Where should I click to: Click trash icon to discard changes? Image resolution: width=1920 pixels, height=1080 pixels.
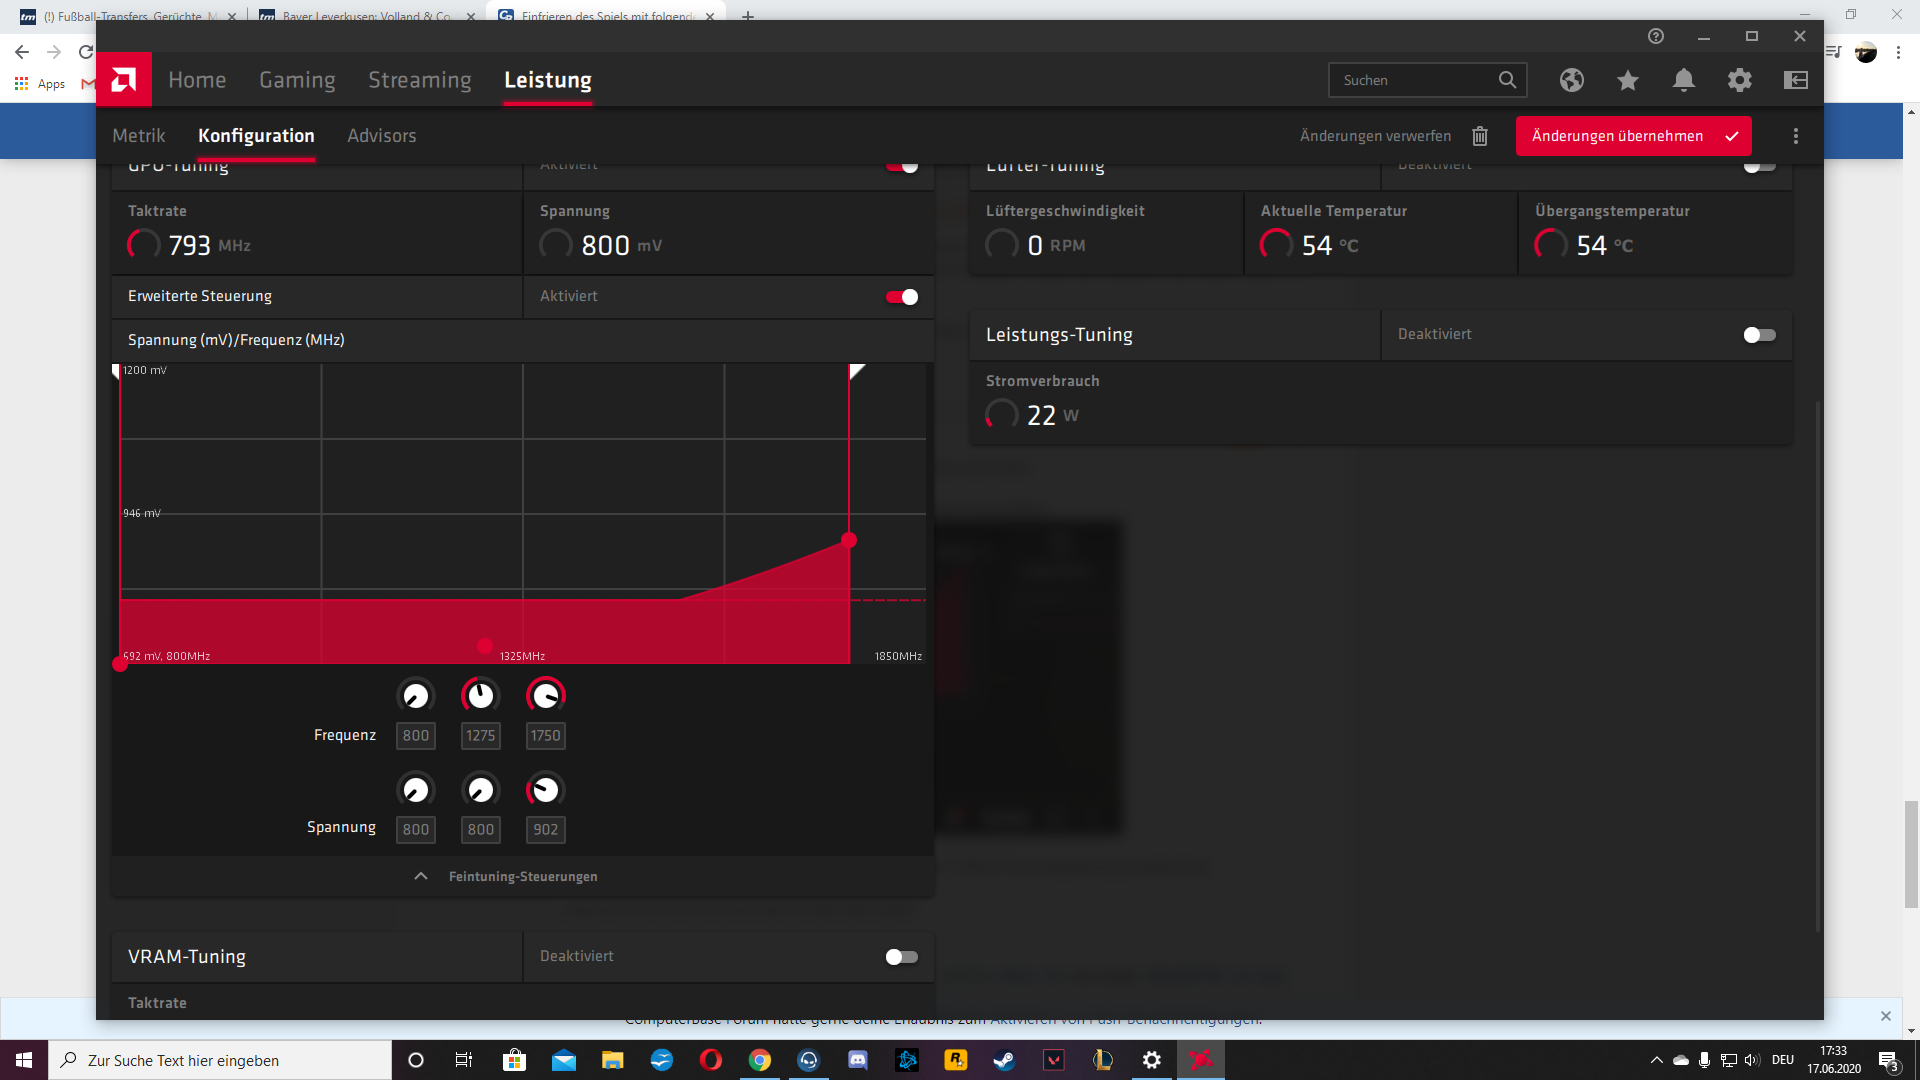[1480, 136]
